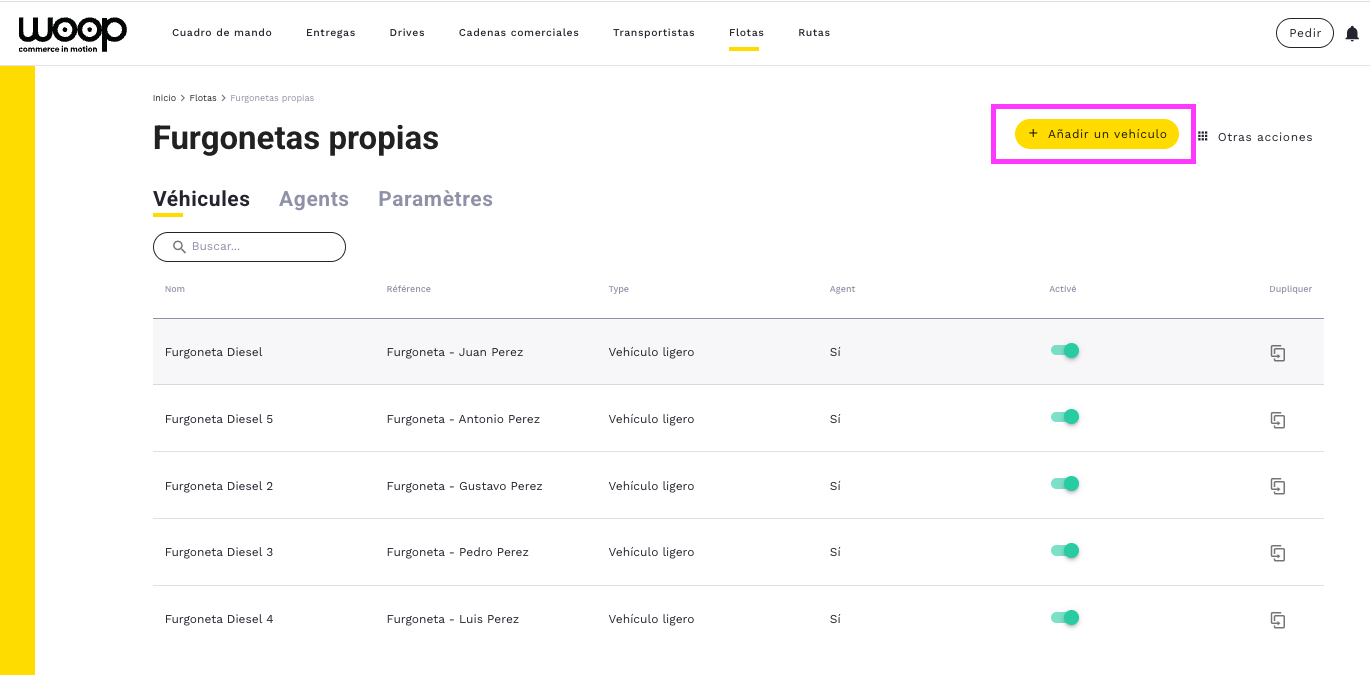Duplicate Furgoneta Diesel 5 using copy icon

click(1277, 420)
